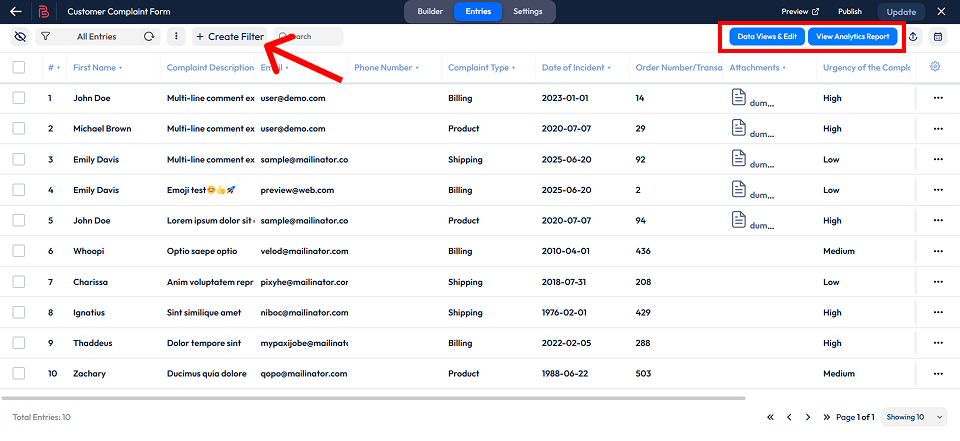Click the back arrow icon

(x=16, y=12)
